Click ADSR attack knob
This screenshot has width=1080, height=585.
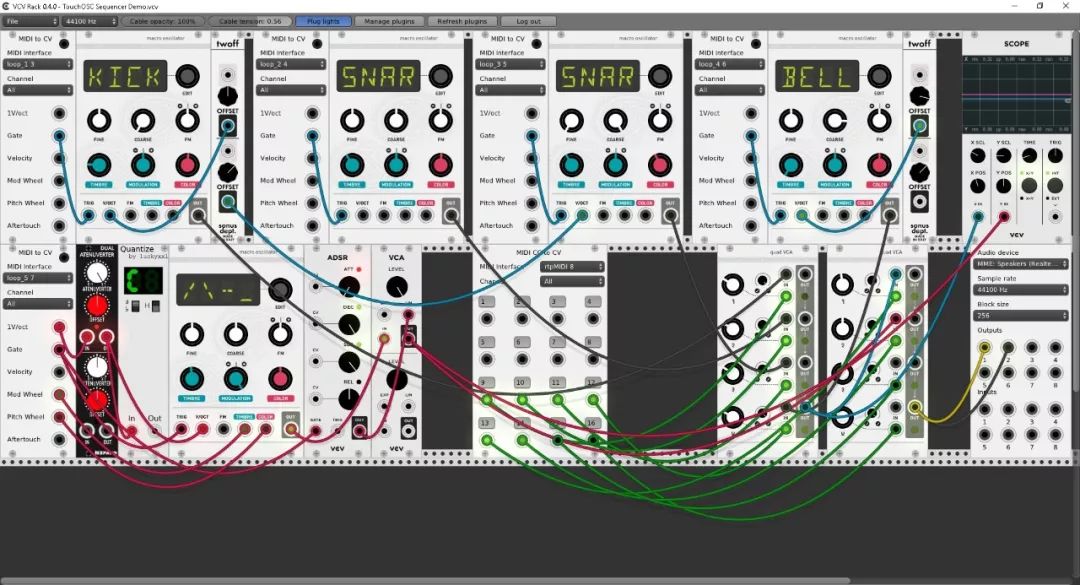click(349, 286)
